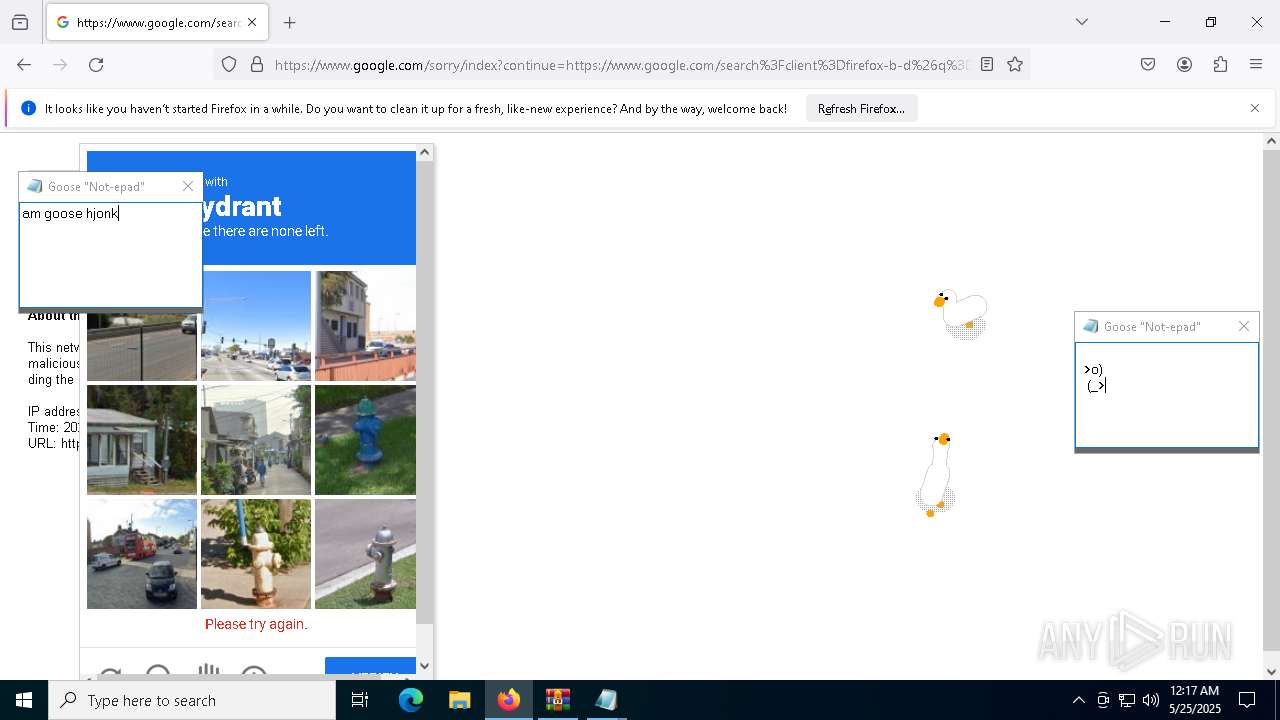Click the taskbar search box
The width and height of the screenshot is (1280, 720).
tap(192, 700)
